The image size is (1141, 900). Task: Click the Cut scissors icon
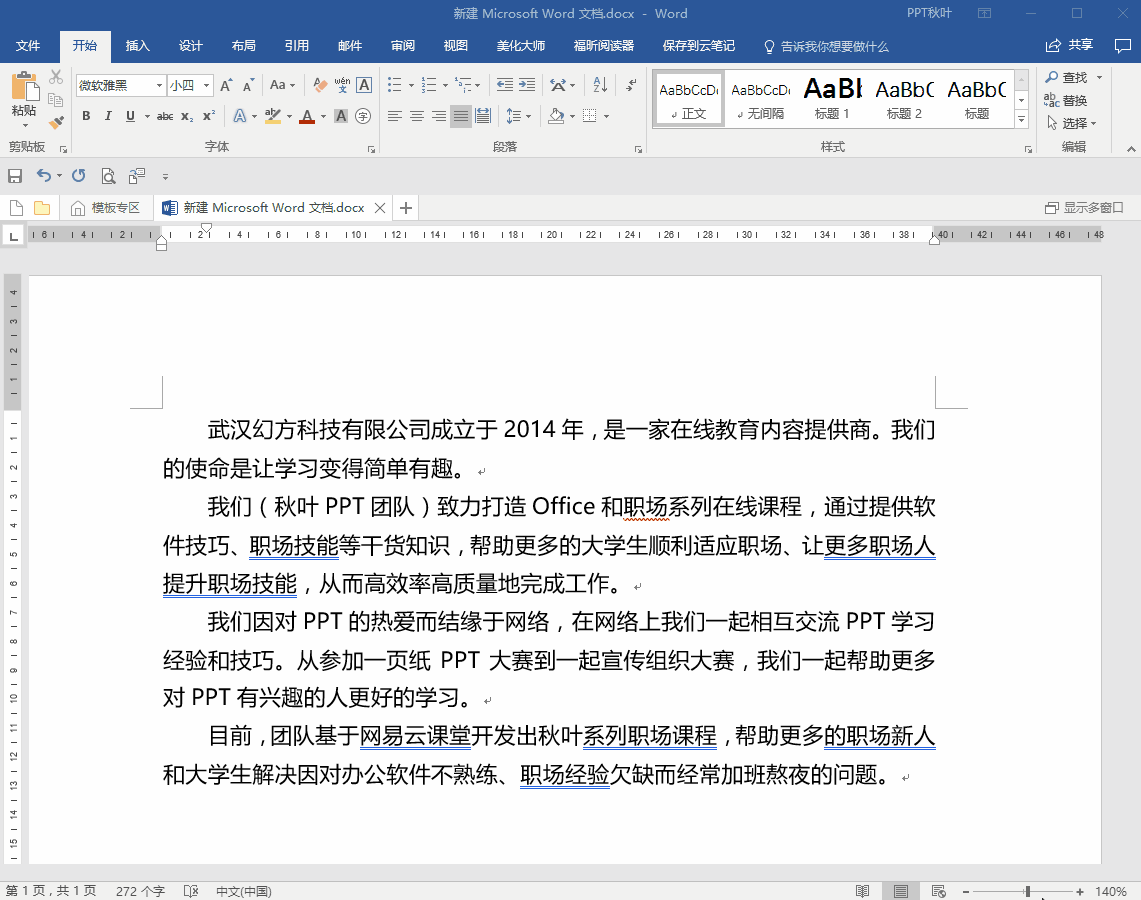pyautogui.click(x=56, y=77)
